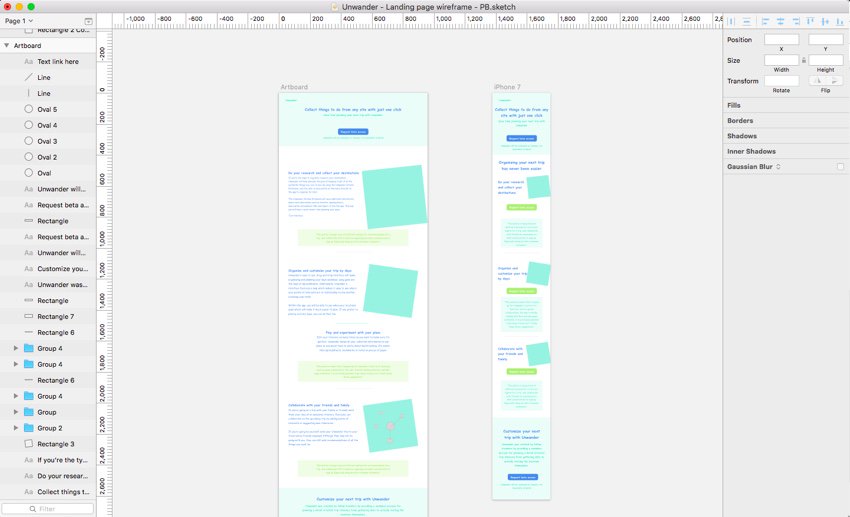Viewport: 850px width, 517px height.
Task: Click the Rectangle 3 layer shape icon
Action: coord(29,443)
